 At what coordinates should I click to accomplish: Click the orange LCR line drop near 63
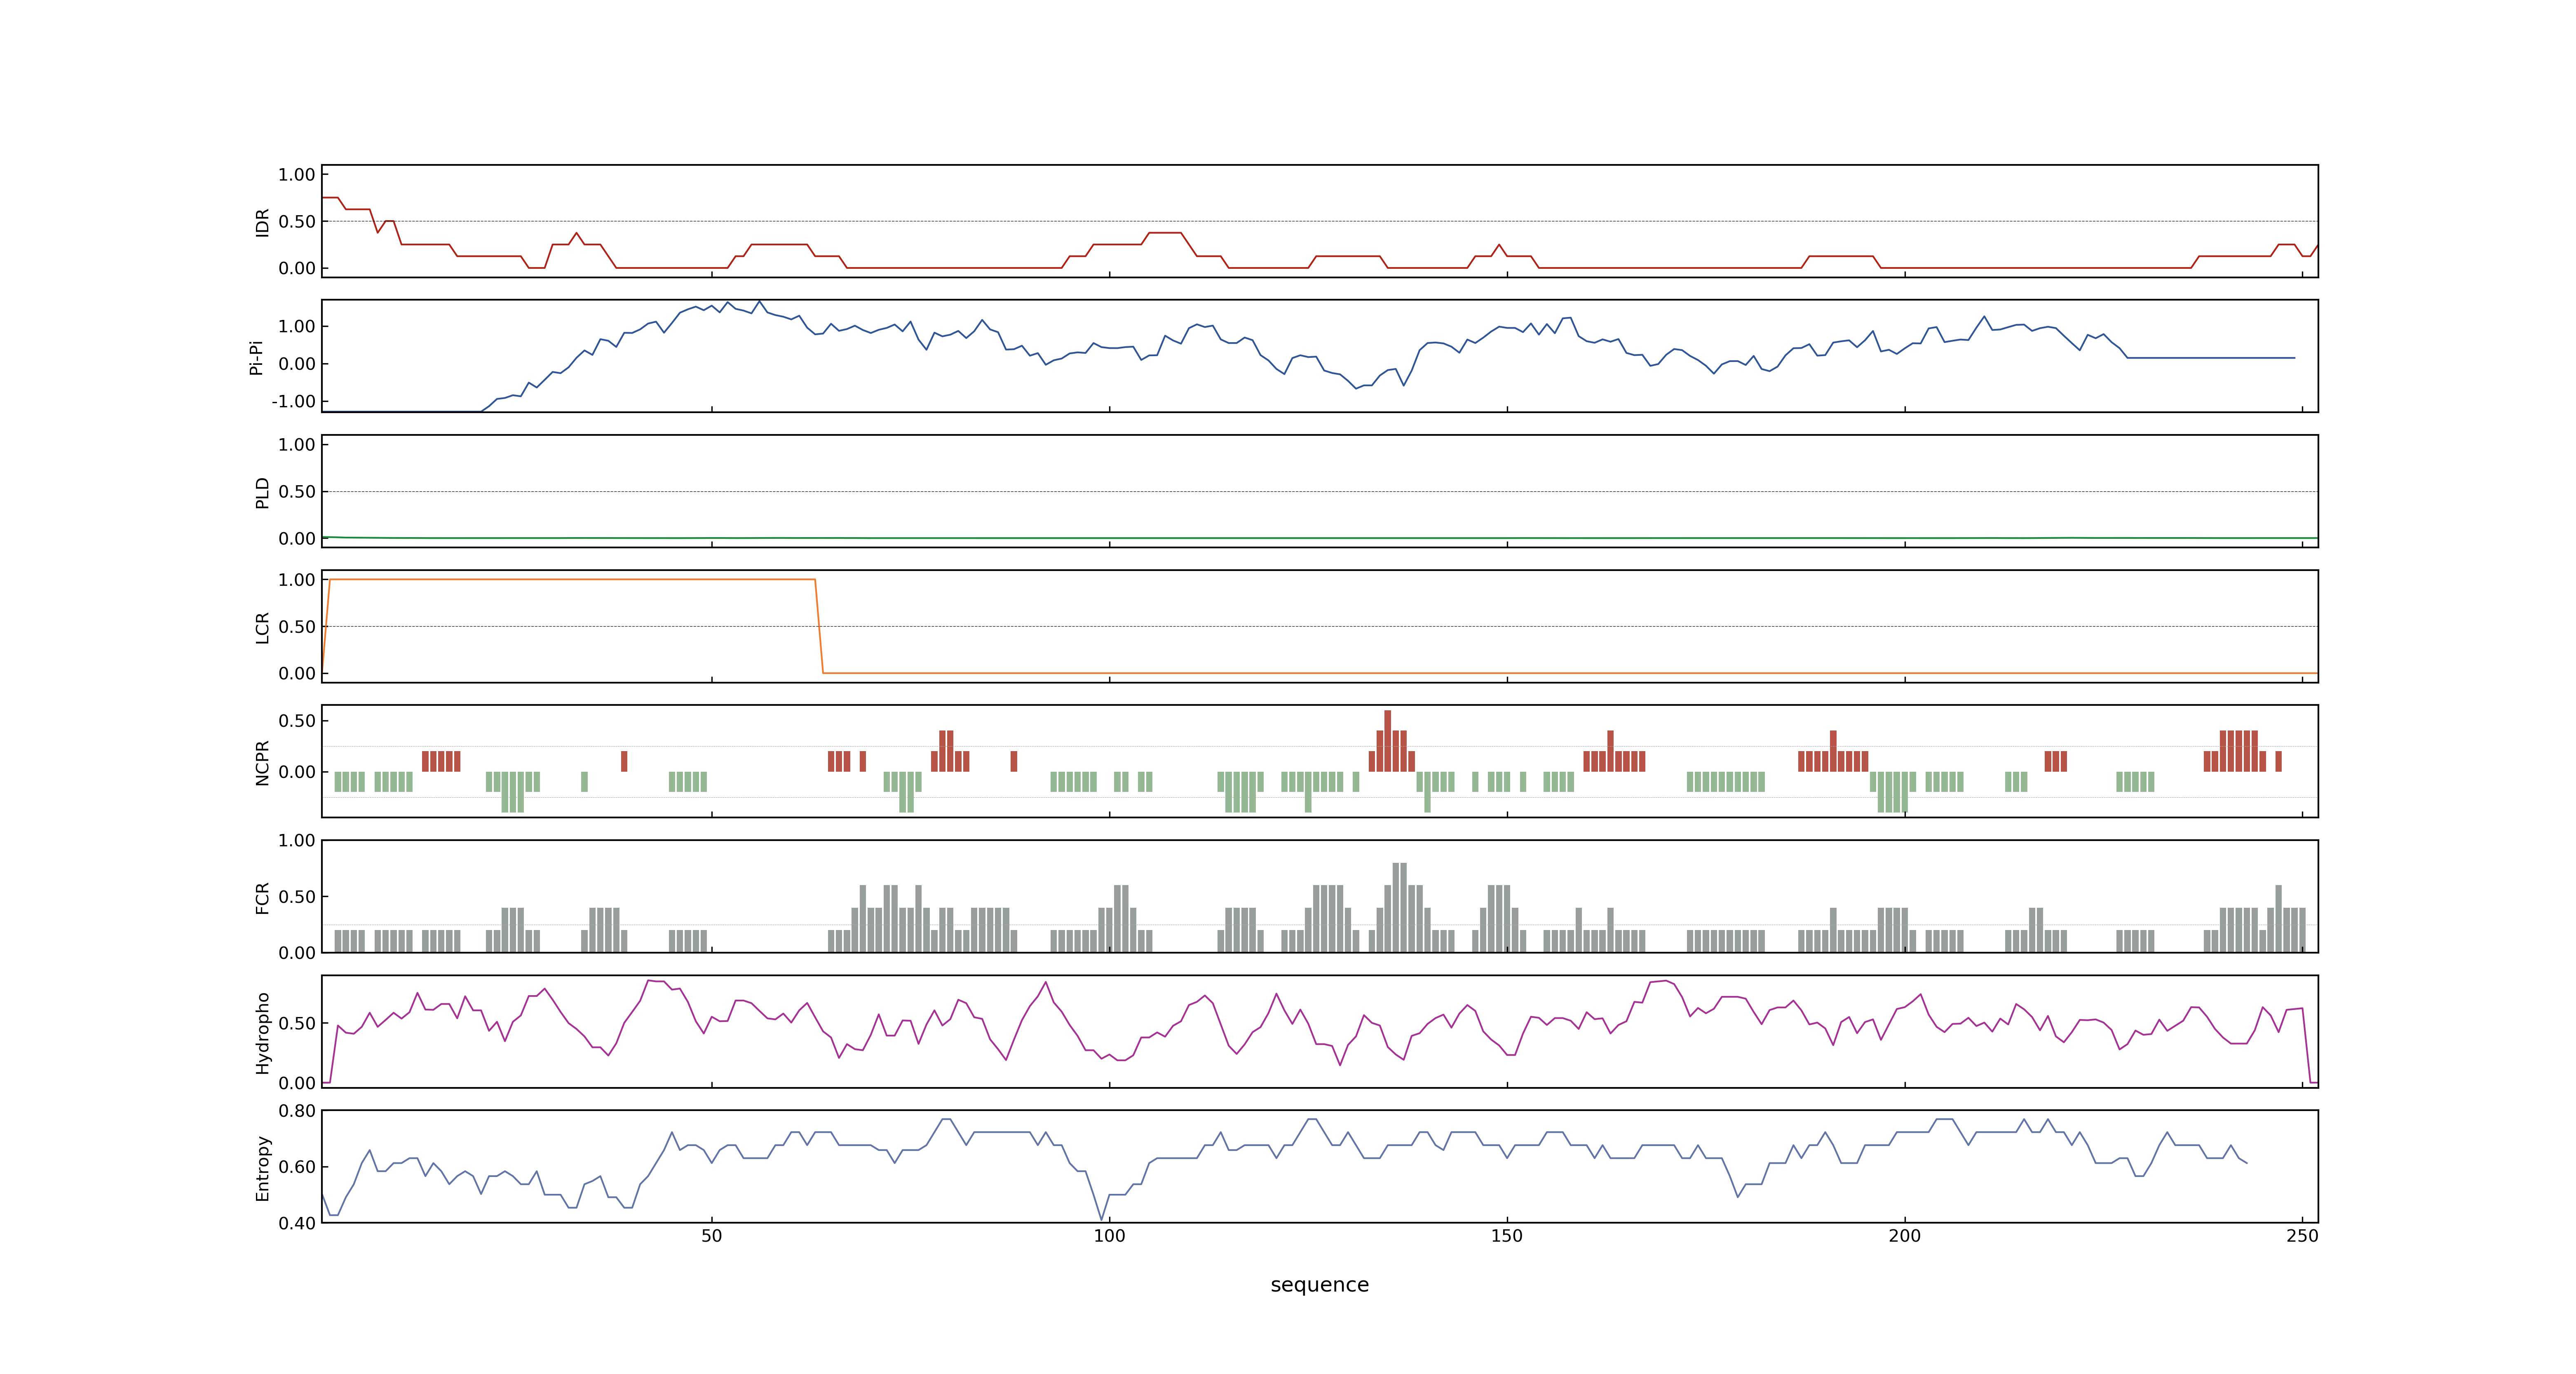pos(819,627)
